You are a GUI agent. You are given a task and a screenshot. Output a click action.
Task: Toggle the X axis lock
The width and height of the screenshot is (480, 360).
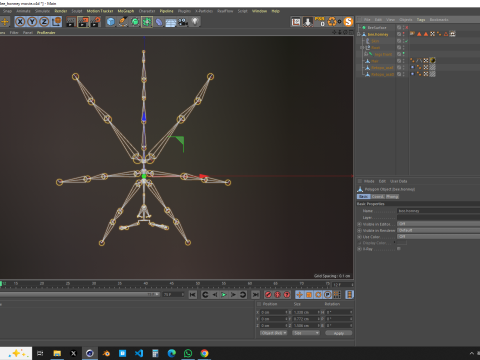tap(20, 22)
